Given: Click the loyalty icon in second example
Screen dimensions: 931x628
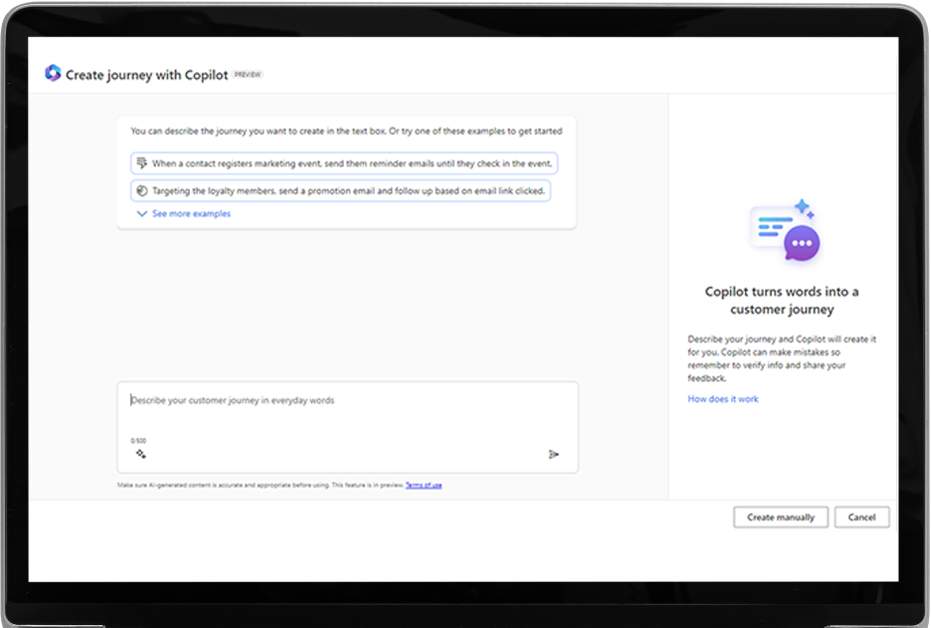Looking at the screenshot, I should (142, 191).
